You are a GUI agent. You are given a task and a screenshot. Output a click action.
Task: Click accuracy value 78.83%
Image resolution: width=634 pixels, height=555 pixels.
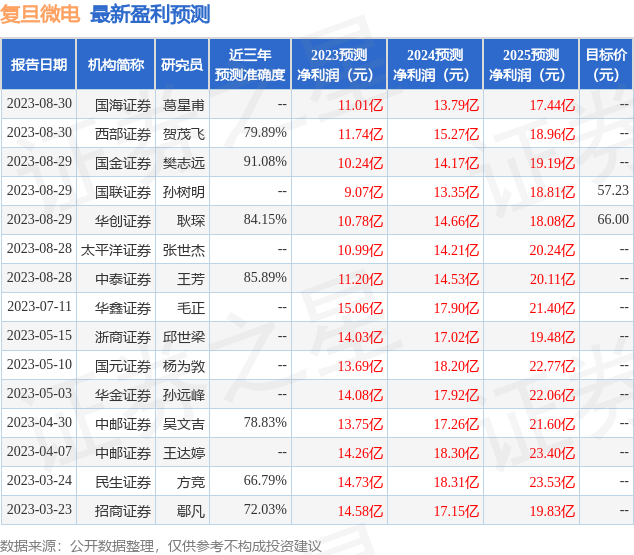pyautogui.click(x=265, y=422)
